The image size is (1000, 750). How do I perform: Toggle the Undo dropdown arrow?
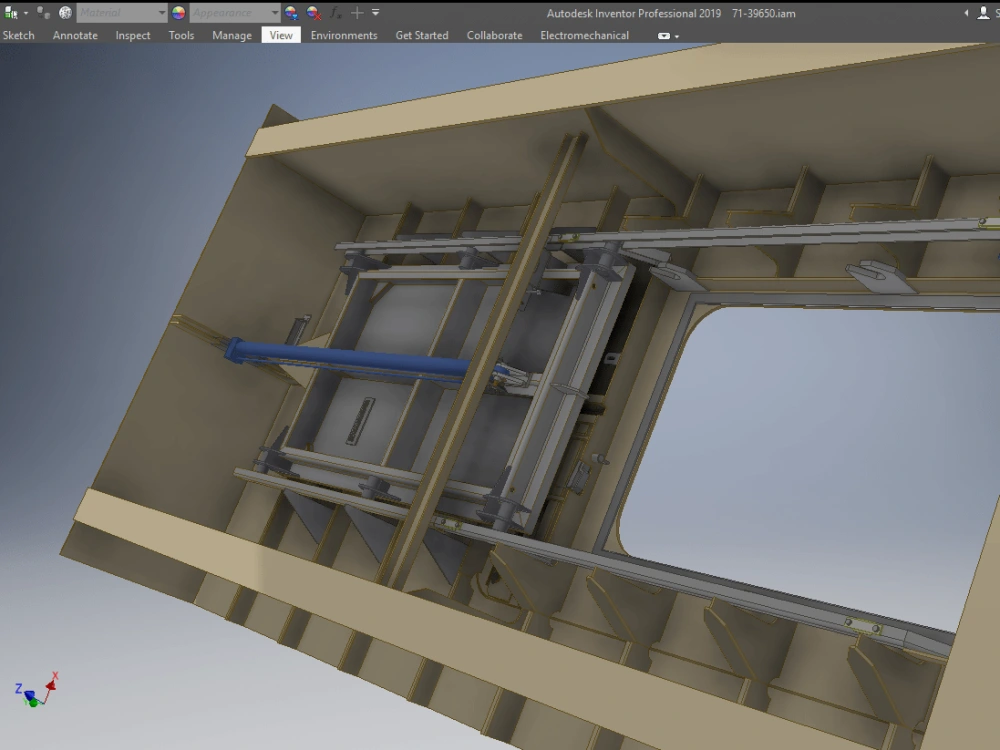pyautogui.click(x=26, y=13)
